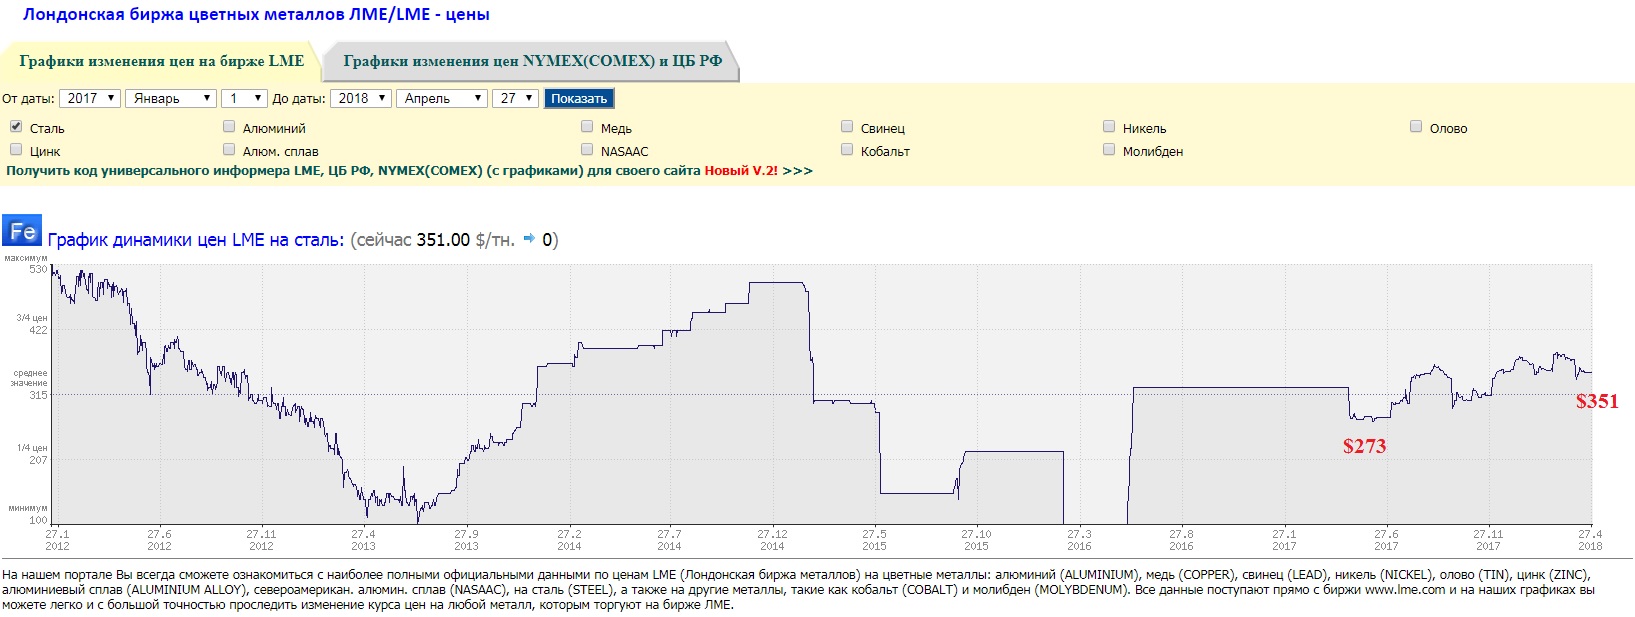Click the $273 price marker on the chart

(1364, 446)
